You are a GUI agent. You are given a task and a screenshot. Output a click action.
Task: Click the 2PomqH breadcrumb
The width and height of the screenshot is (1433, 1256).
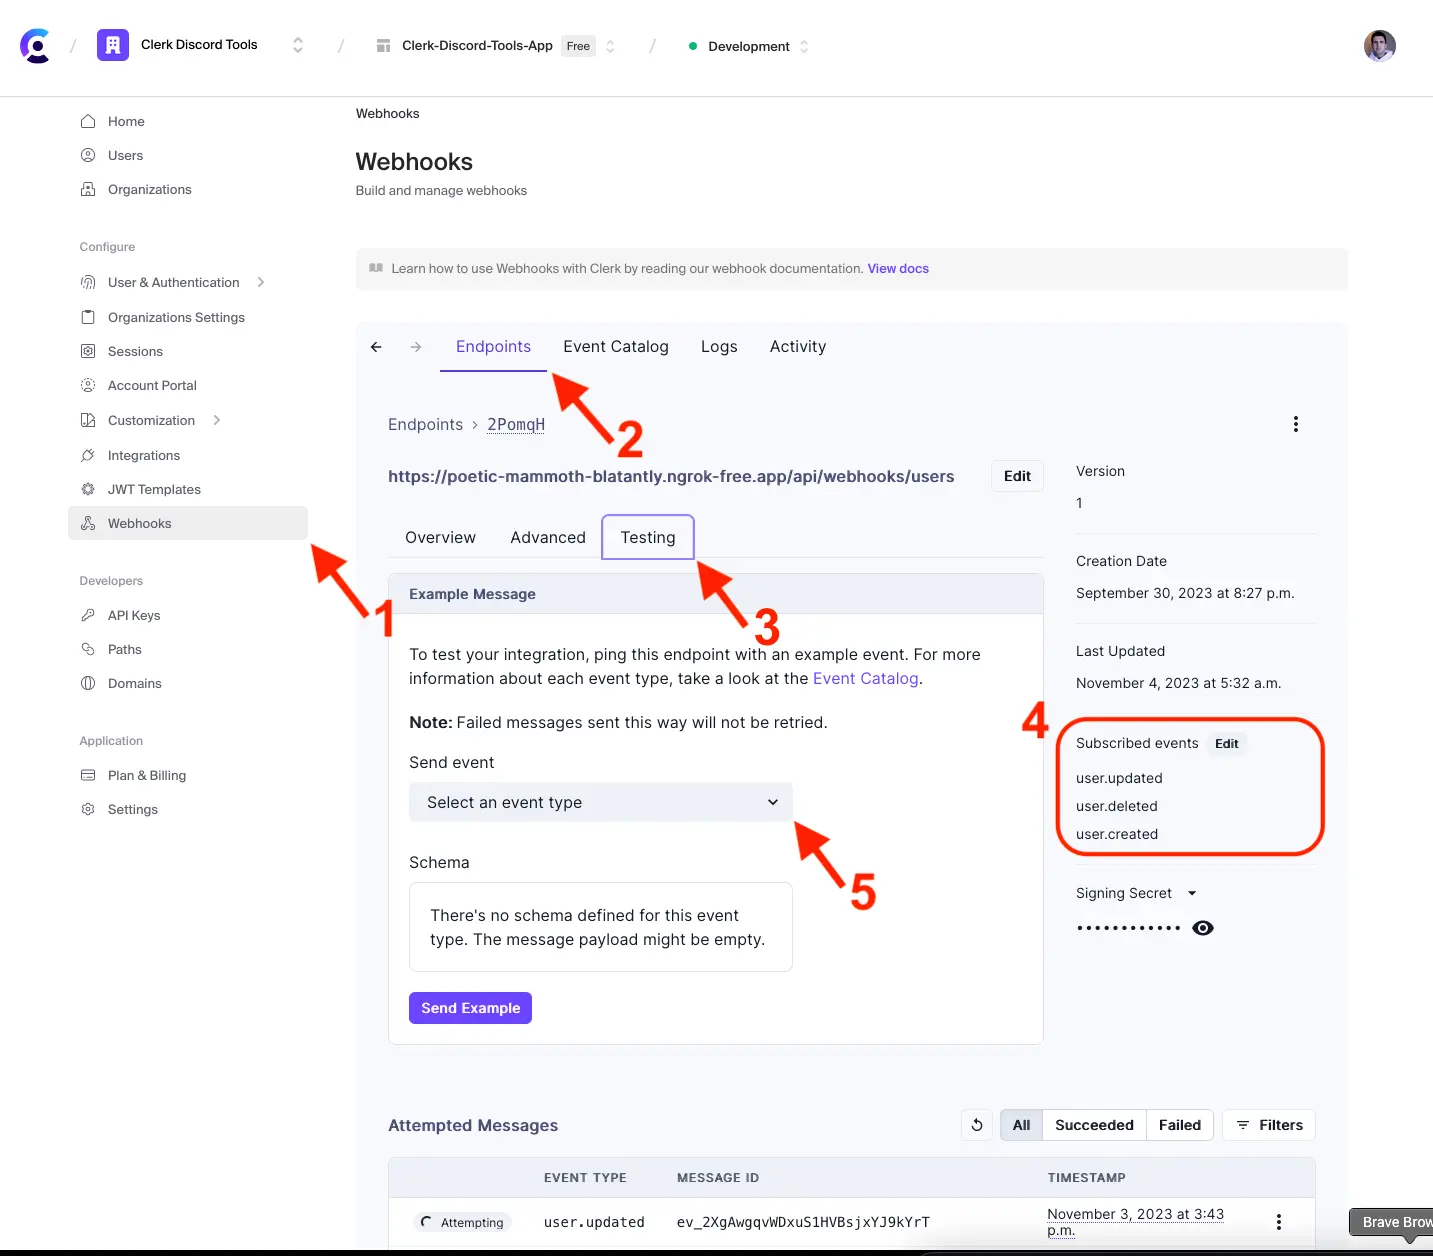coord(516,424)
